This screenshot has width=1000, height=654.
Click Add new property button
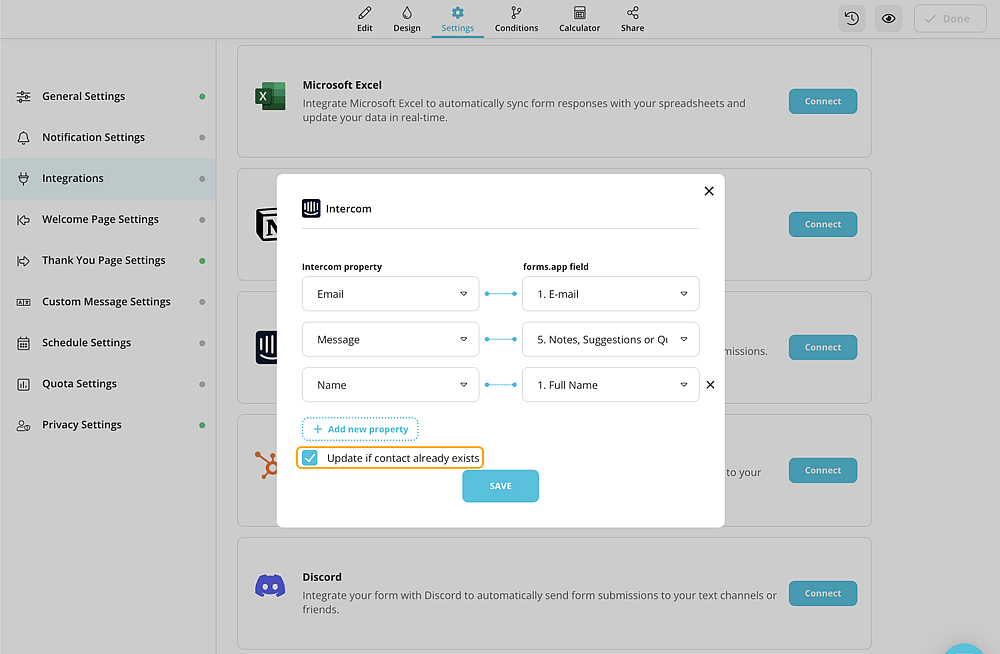[360, 429]
